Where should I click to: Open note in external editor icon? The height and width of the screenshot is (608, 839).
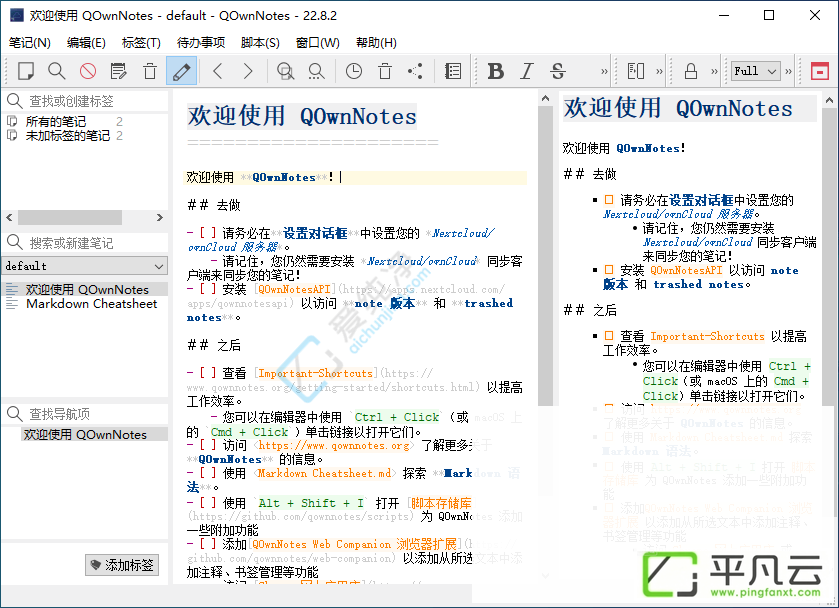[x=118, y=71]
